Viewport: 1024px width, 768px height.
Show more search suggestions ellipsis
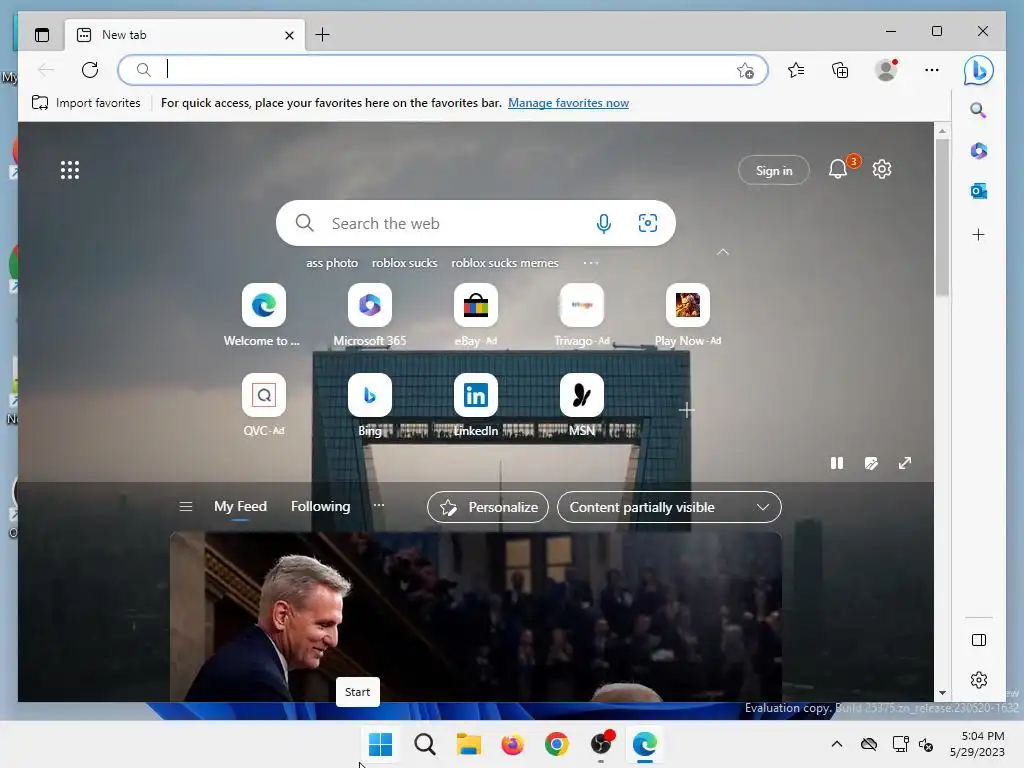point(591,263)
